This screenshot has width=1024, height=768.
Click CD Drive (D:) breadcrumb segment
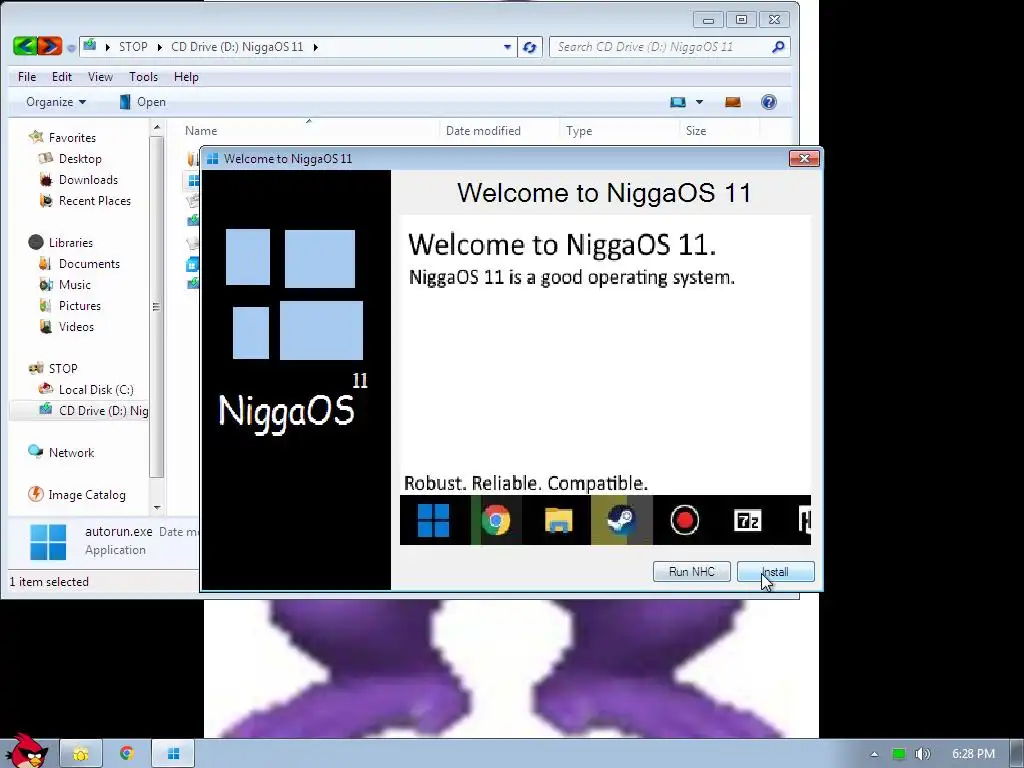pos(237,47)
